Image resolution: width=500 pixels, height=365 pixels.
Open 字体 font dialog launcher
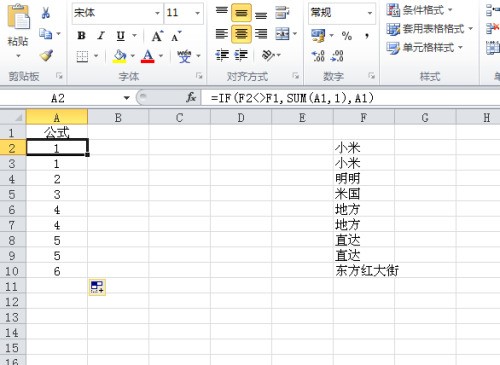(x=199, y=76)
